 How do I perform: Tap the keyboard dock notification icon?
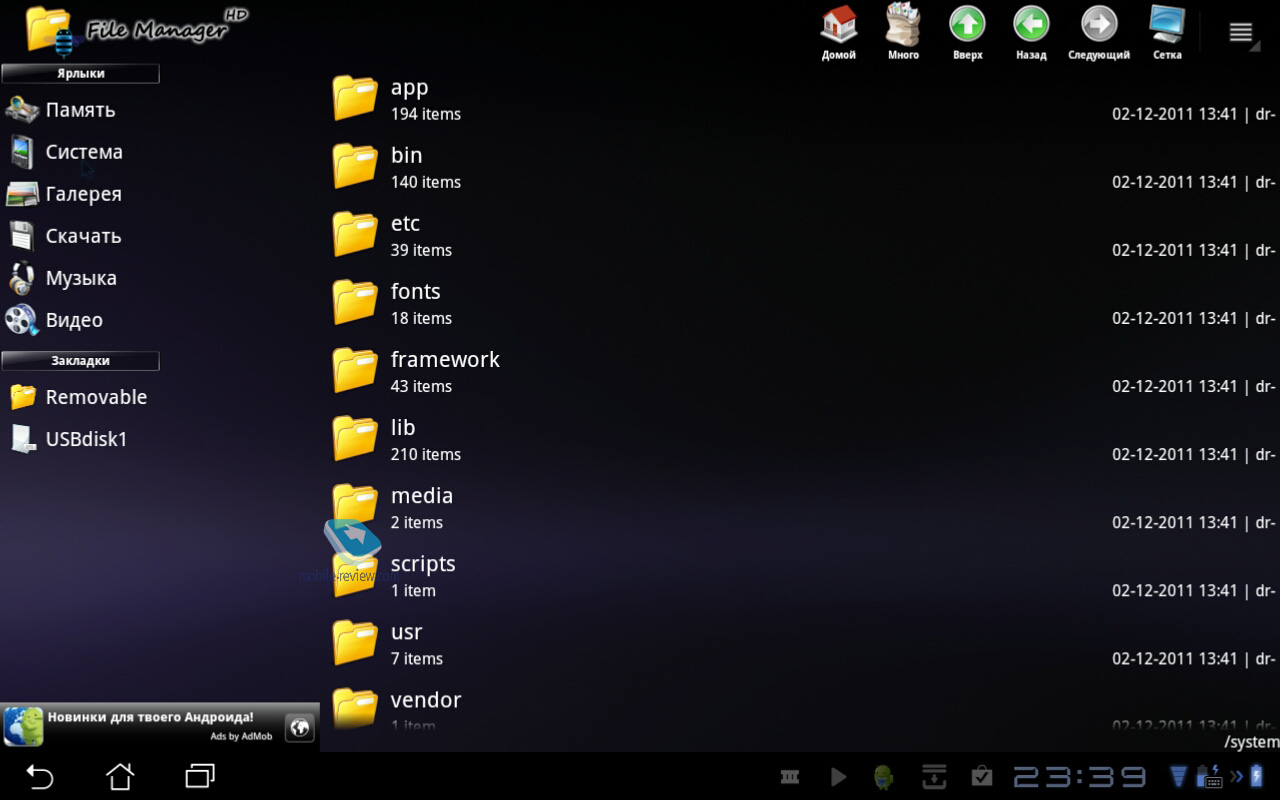tap(1208, 776)
